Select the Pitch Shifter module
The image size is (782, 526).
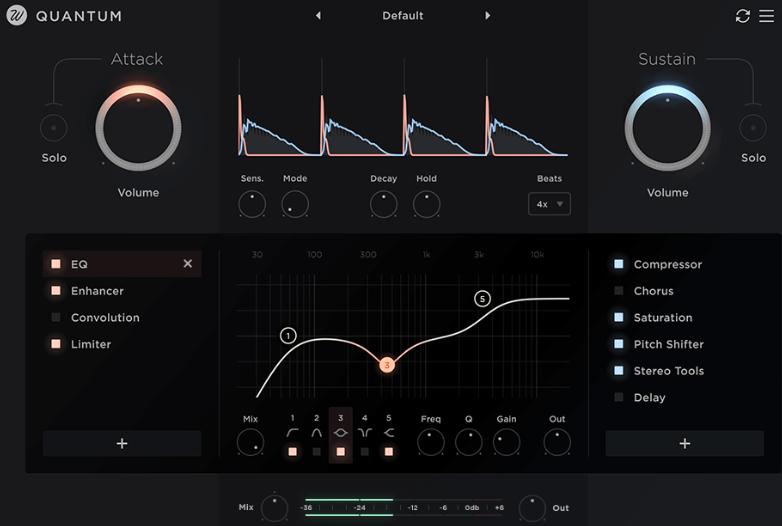pos(668,344)
